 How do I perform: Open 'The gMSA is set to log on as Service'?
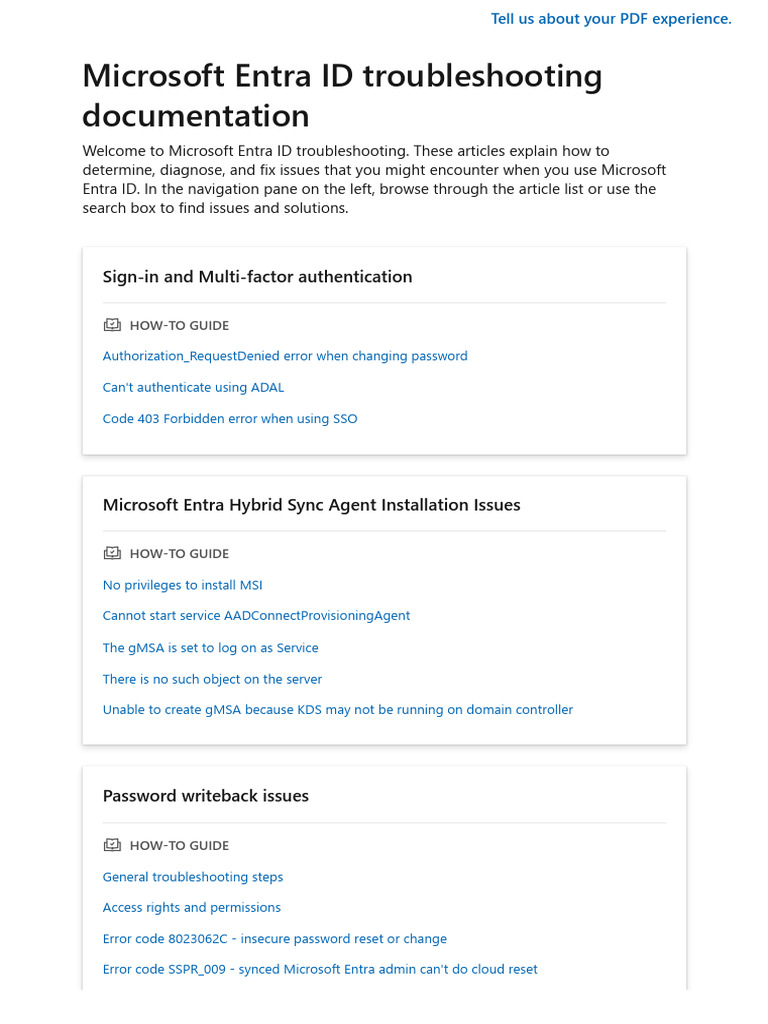tap(210, 648)
